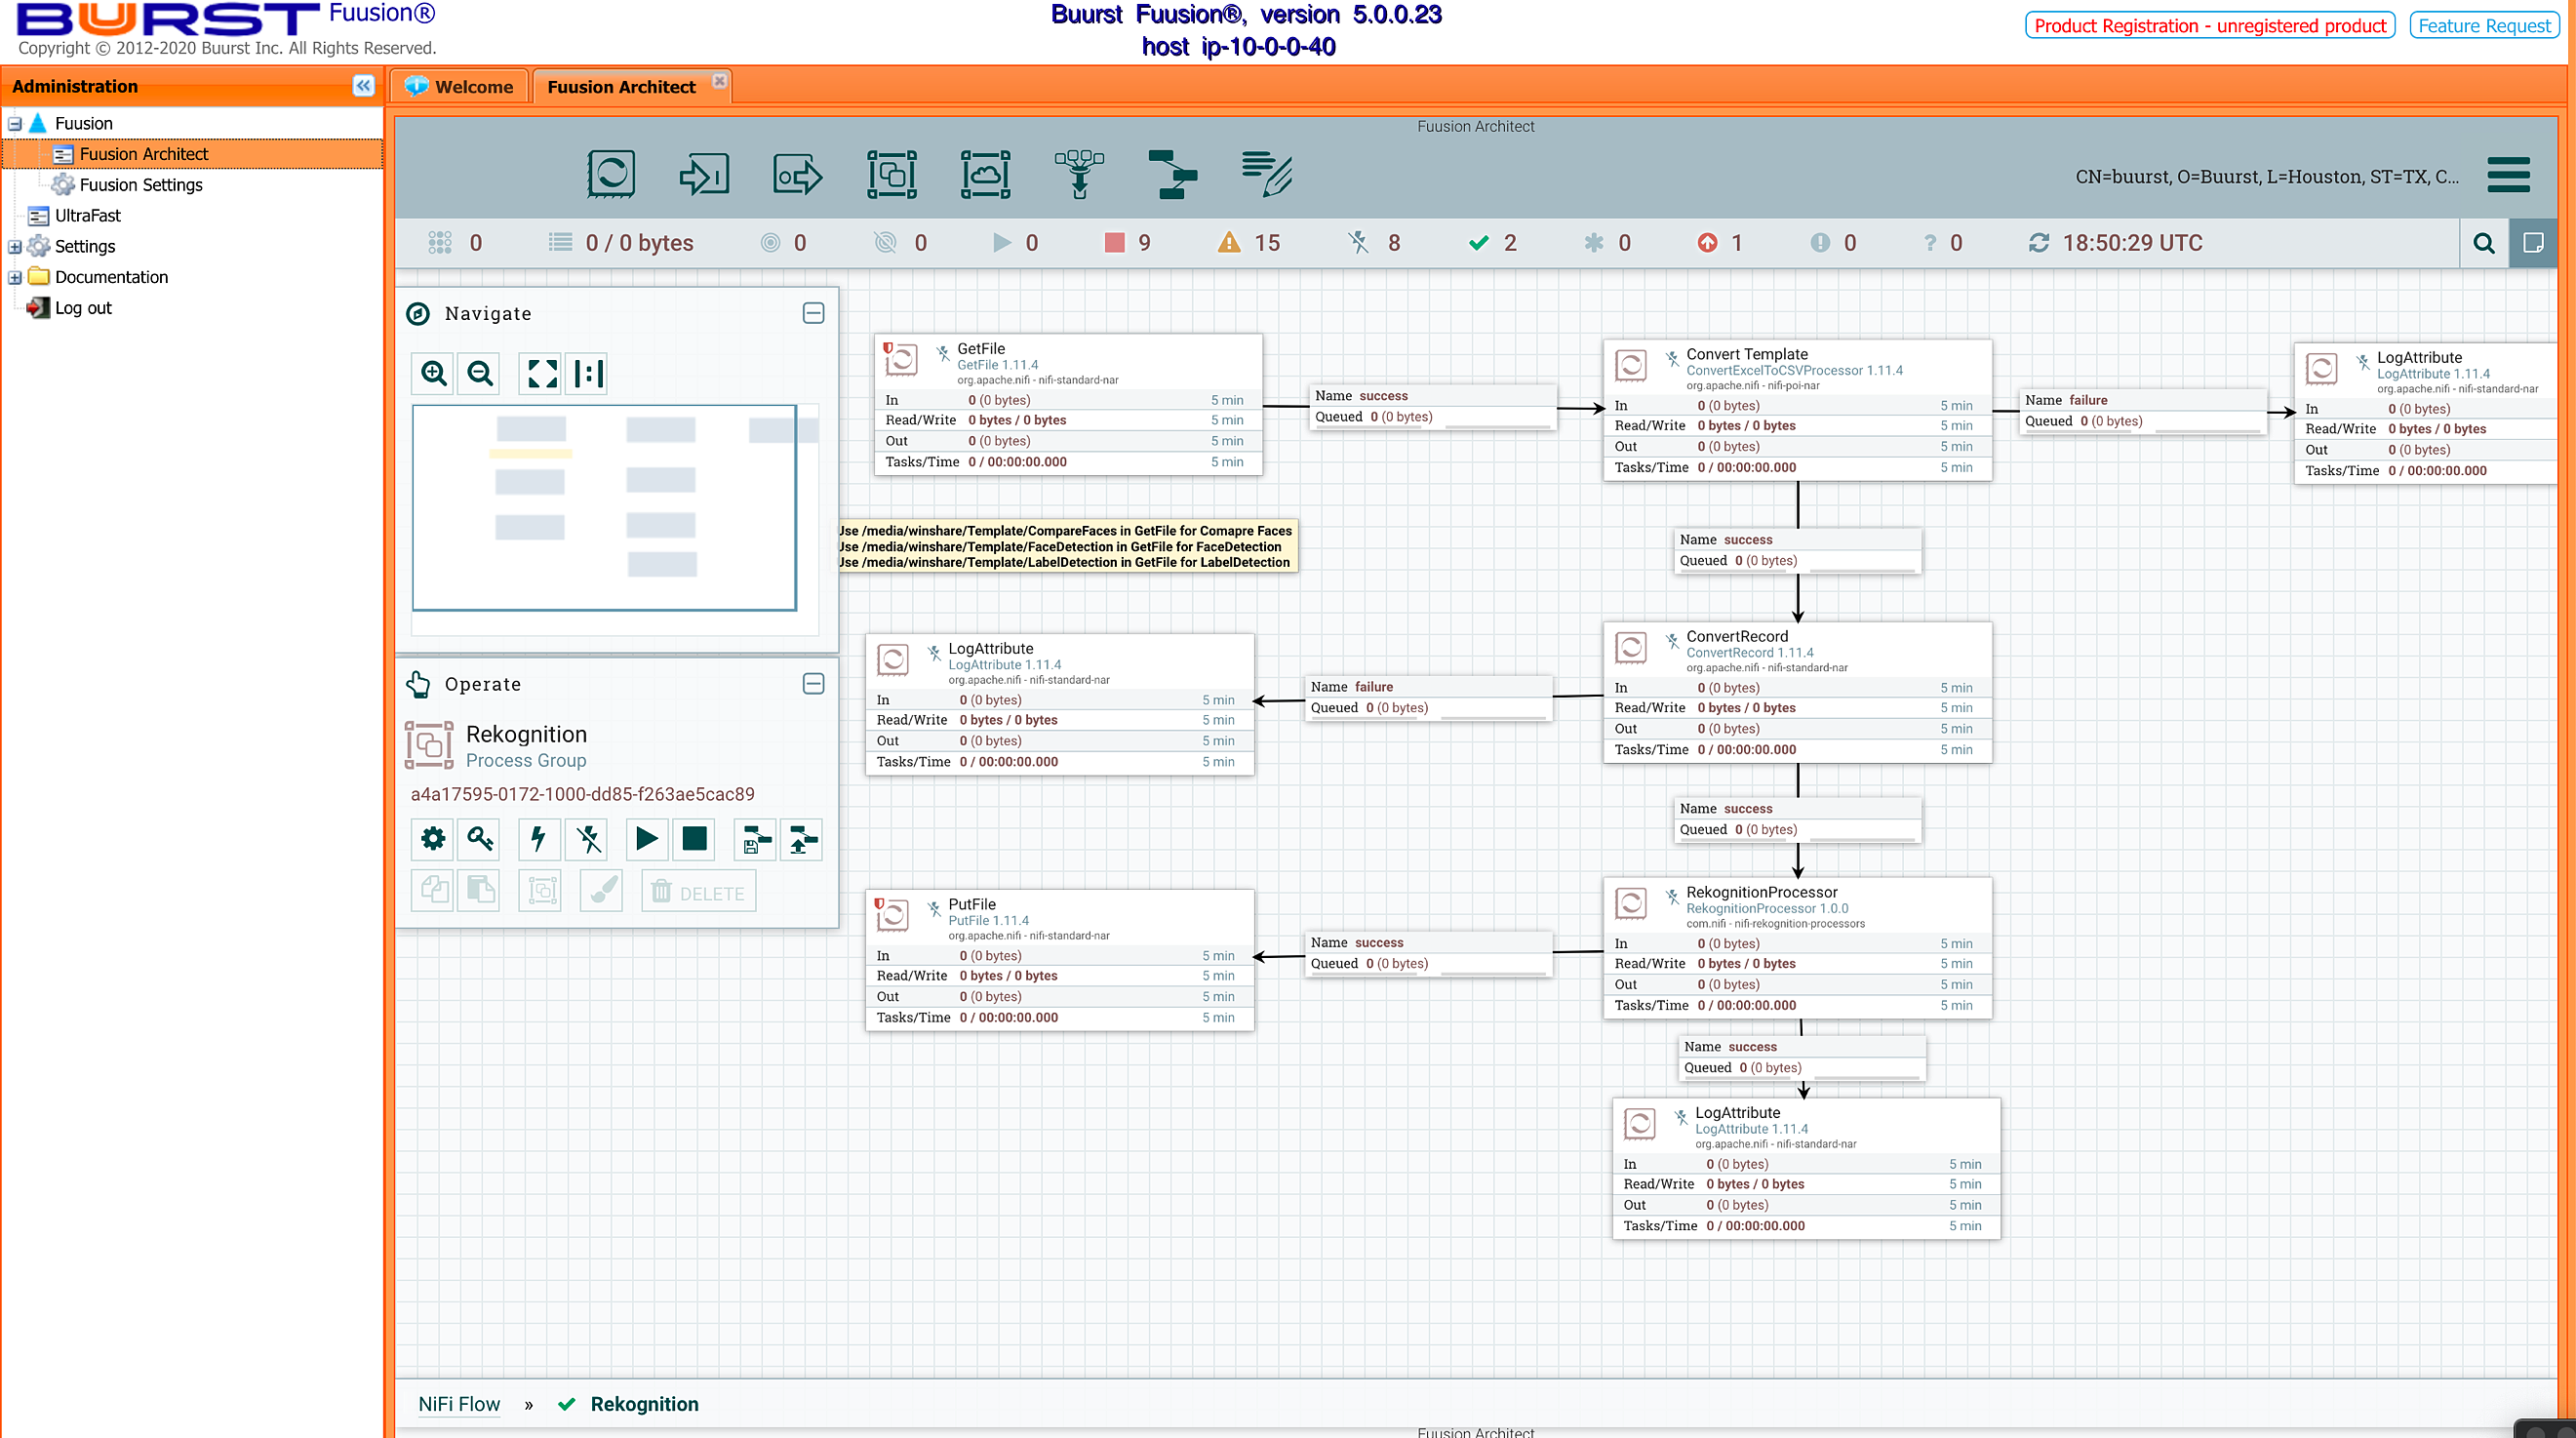Viewport: 2576px width, 1438px height.
Task: Click the Template toolbar icon
Action: 1172,174
